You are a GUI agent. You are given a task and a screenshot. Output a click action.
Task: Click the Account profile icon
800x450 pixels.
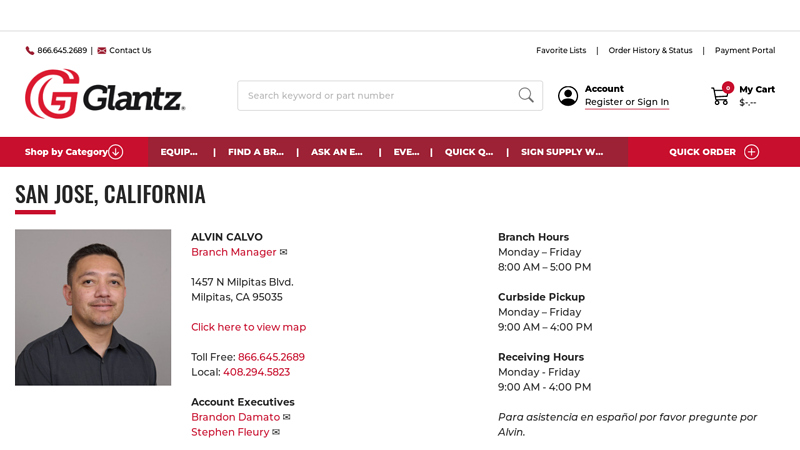tap(567, 95)
